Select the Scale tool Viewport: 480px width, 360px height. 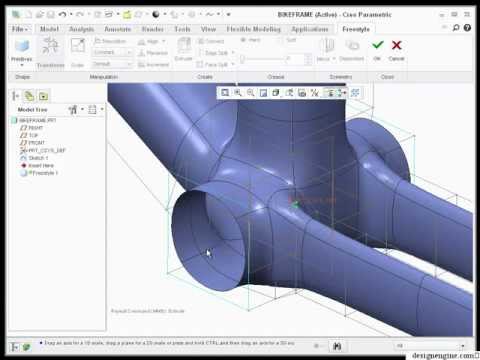point(77,52)
